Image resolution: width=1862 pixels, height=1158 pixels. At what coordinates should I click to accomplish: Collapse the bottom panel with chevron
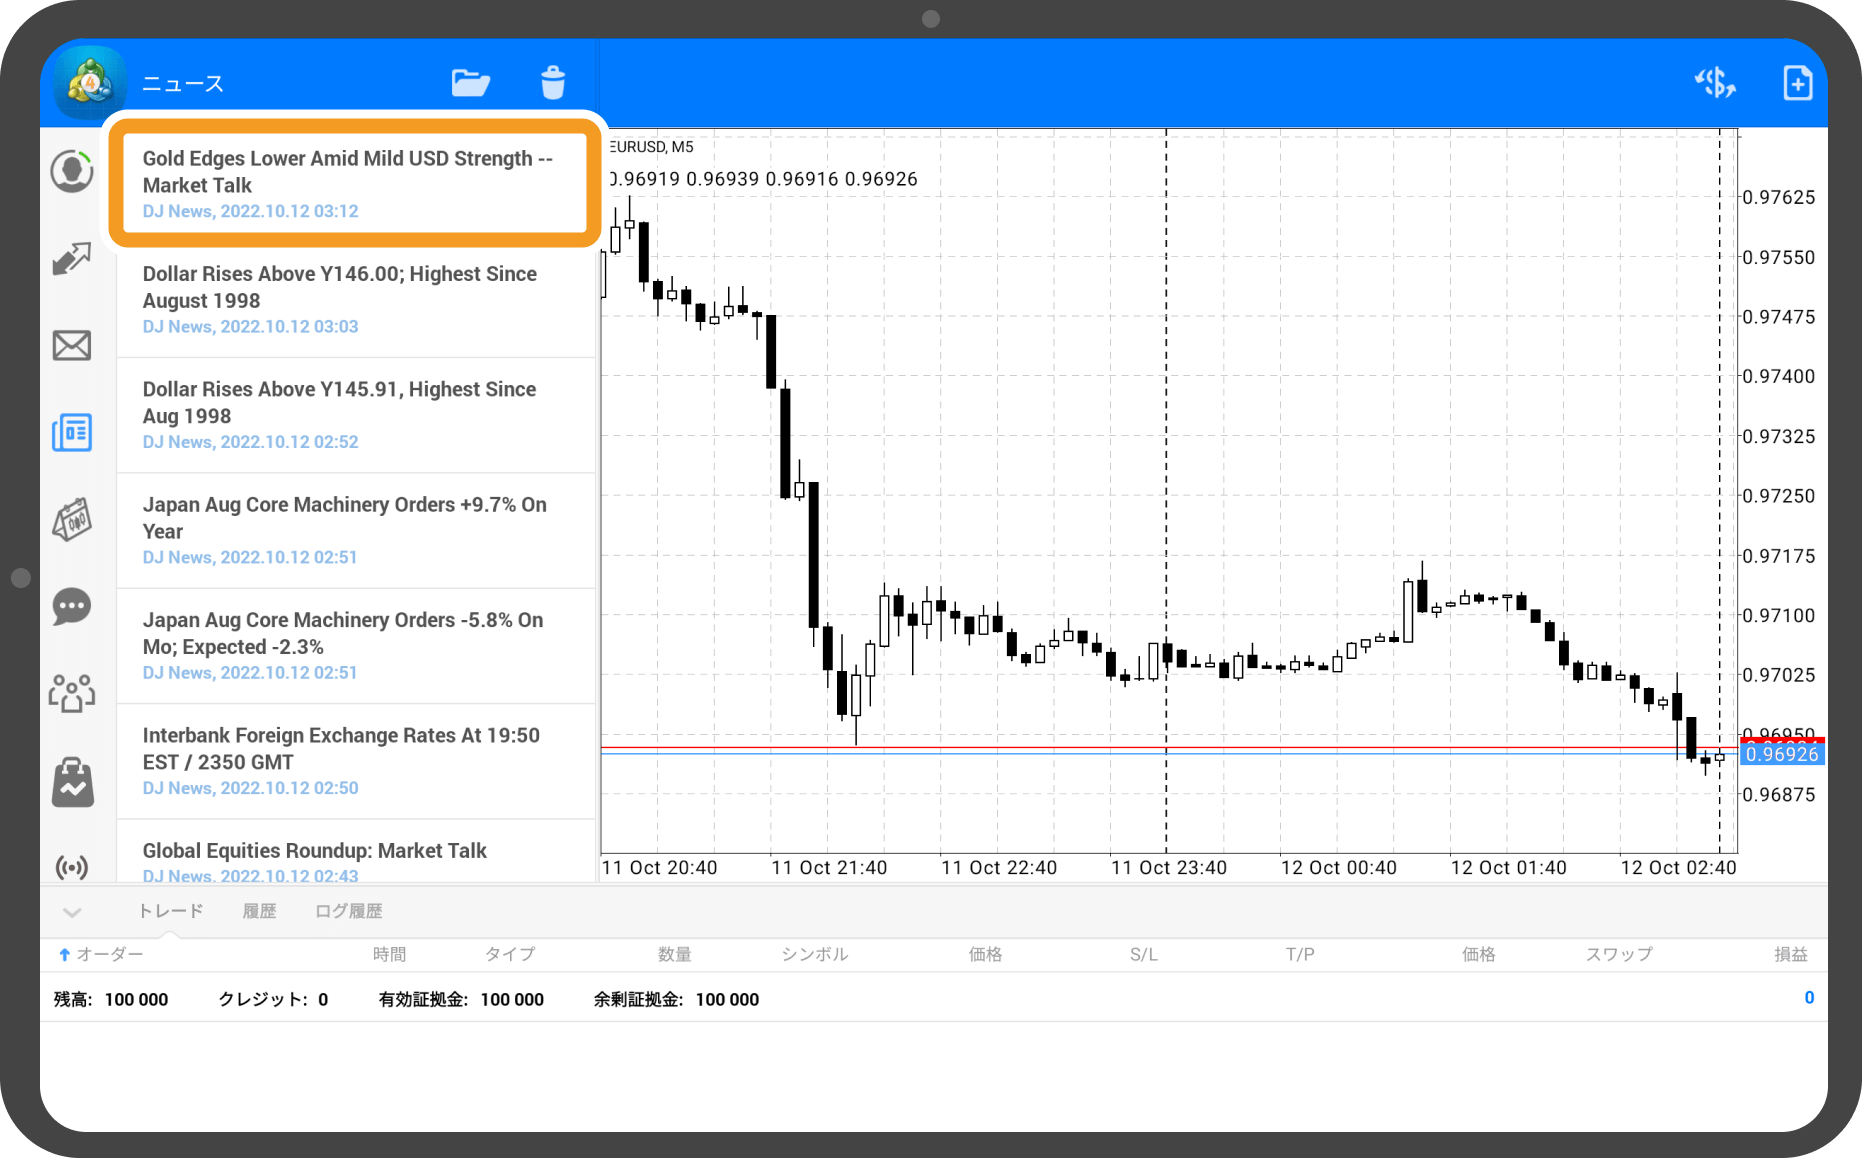click(x=72, y=912)
